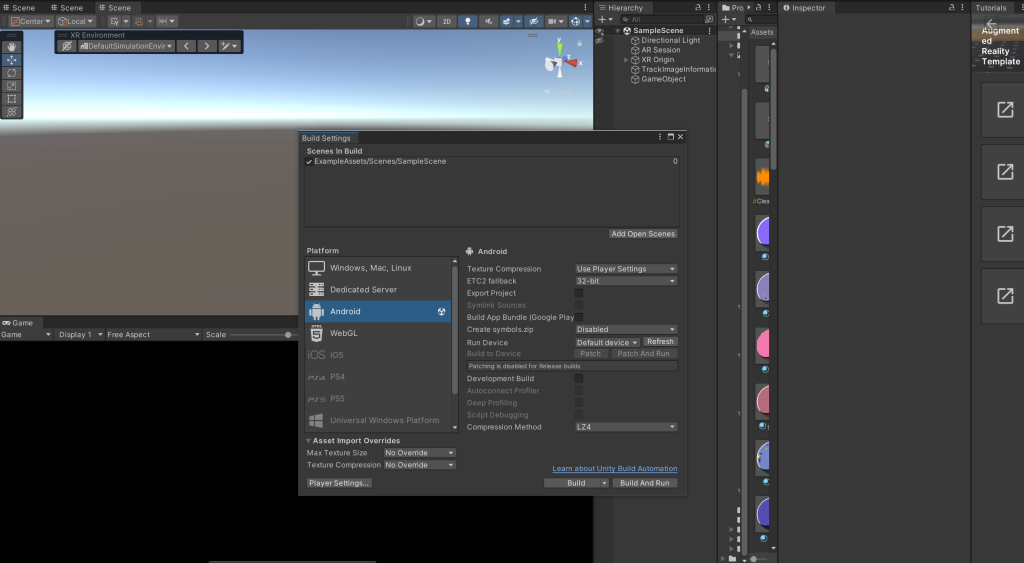This screenshot has width=1024, height=563.
Task: Select Dedicated Server platform
Action: point(378,290)
